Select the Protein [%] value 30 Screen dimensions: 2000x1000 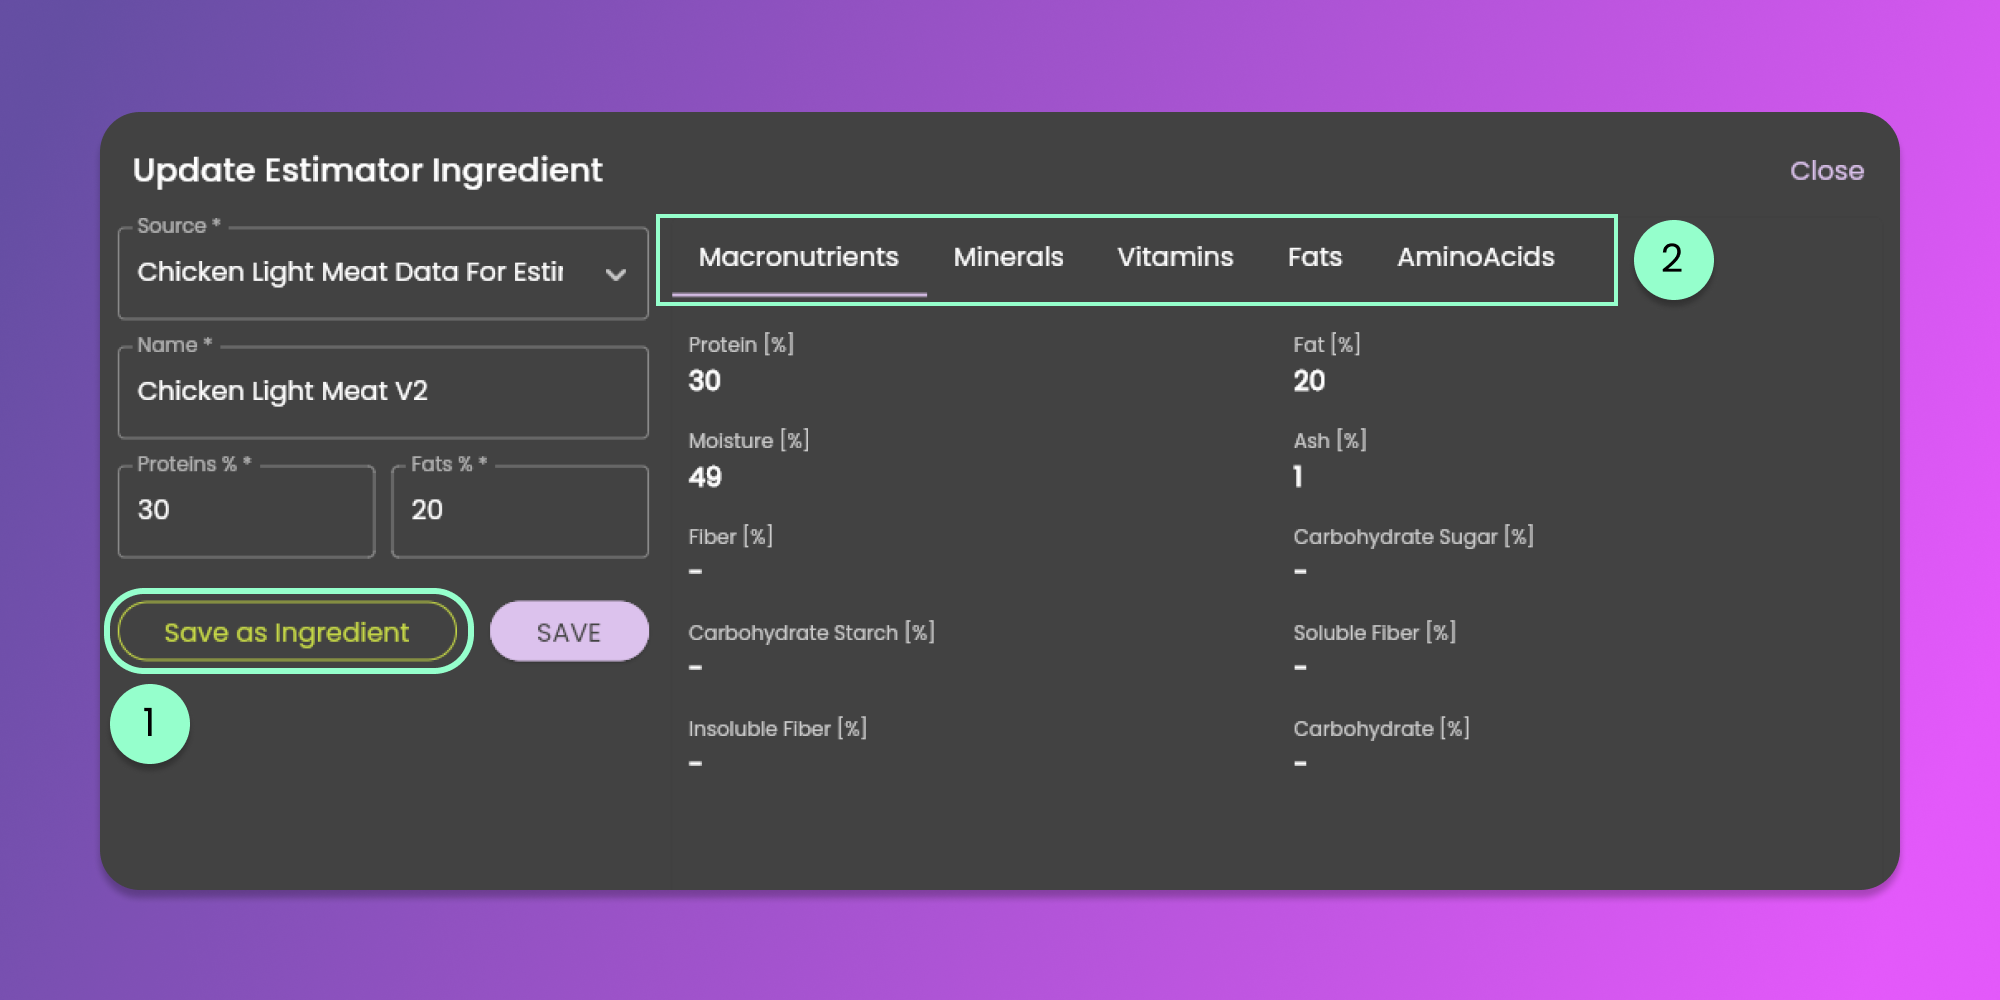[705, 381]
